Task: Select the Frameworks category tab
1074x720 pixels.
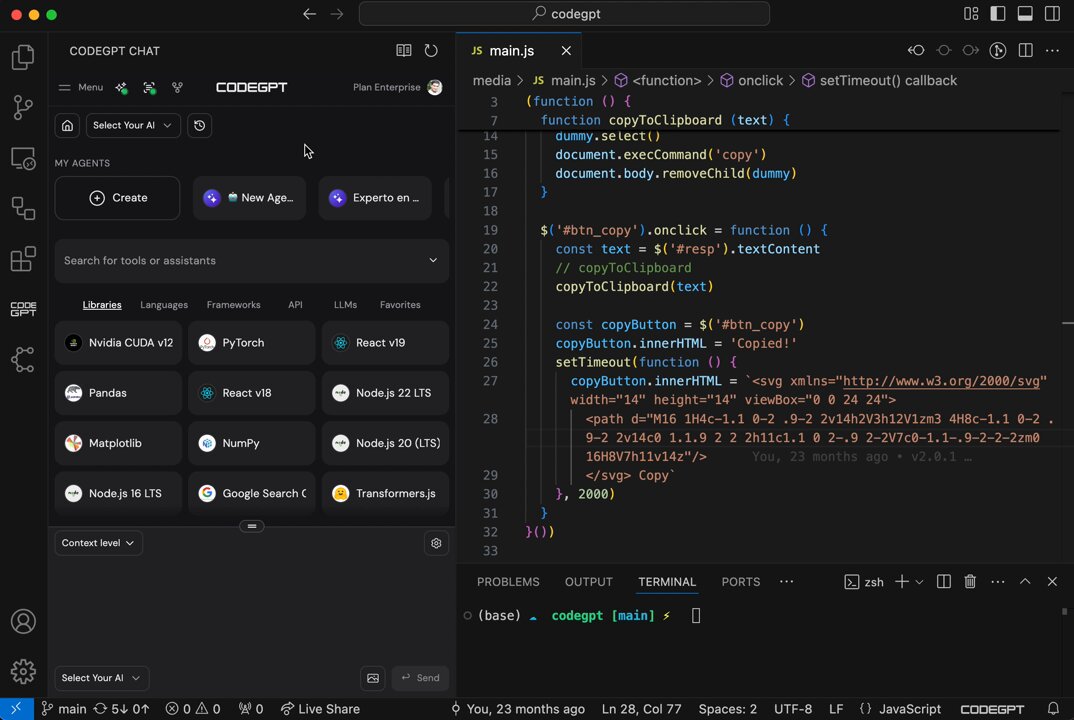Action: tap(234, 305)
